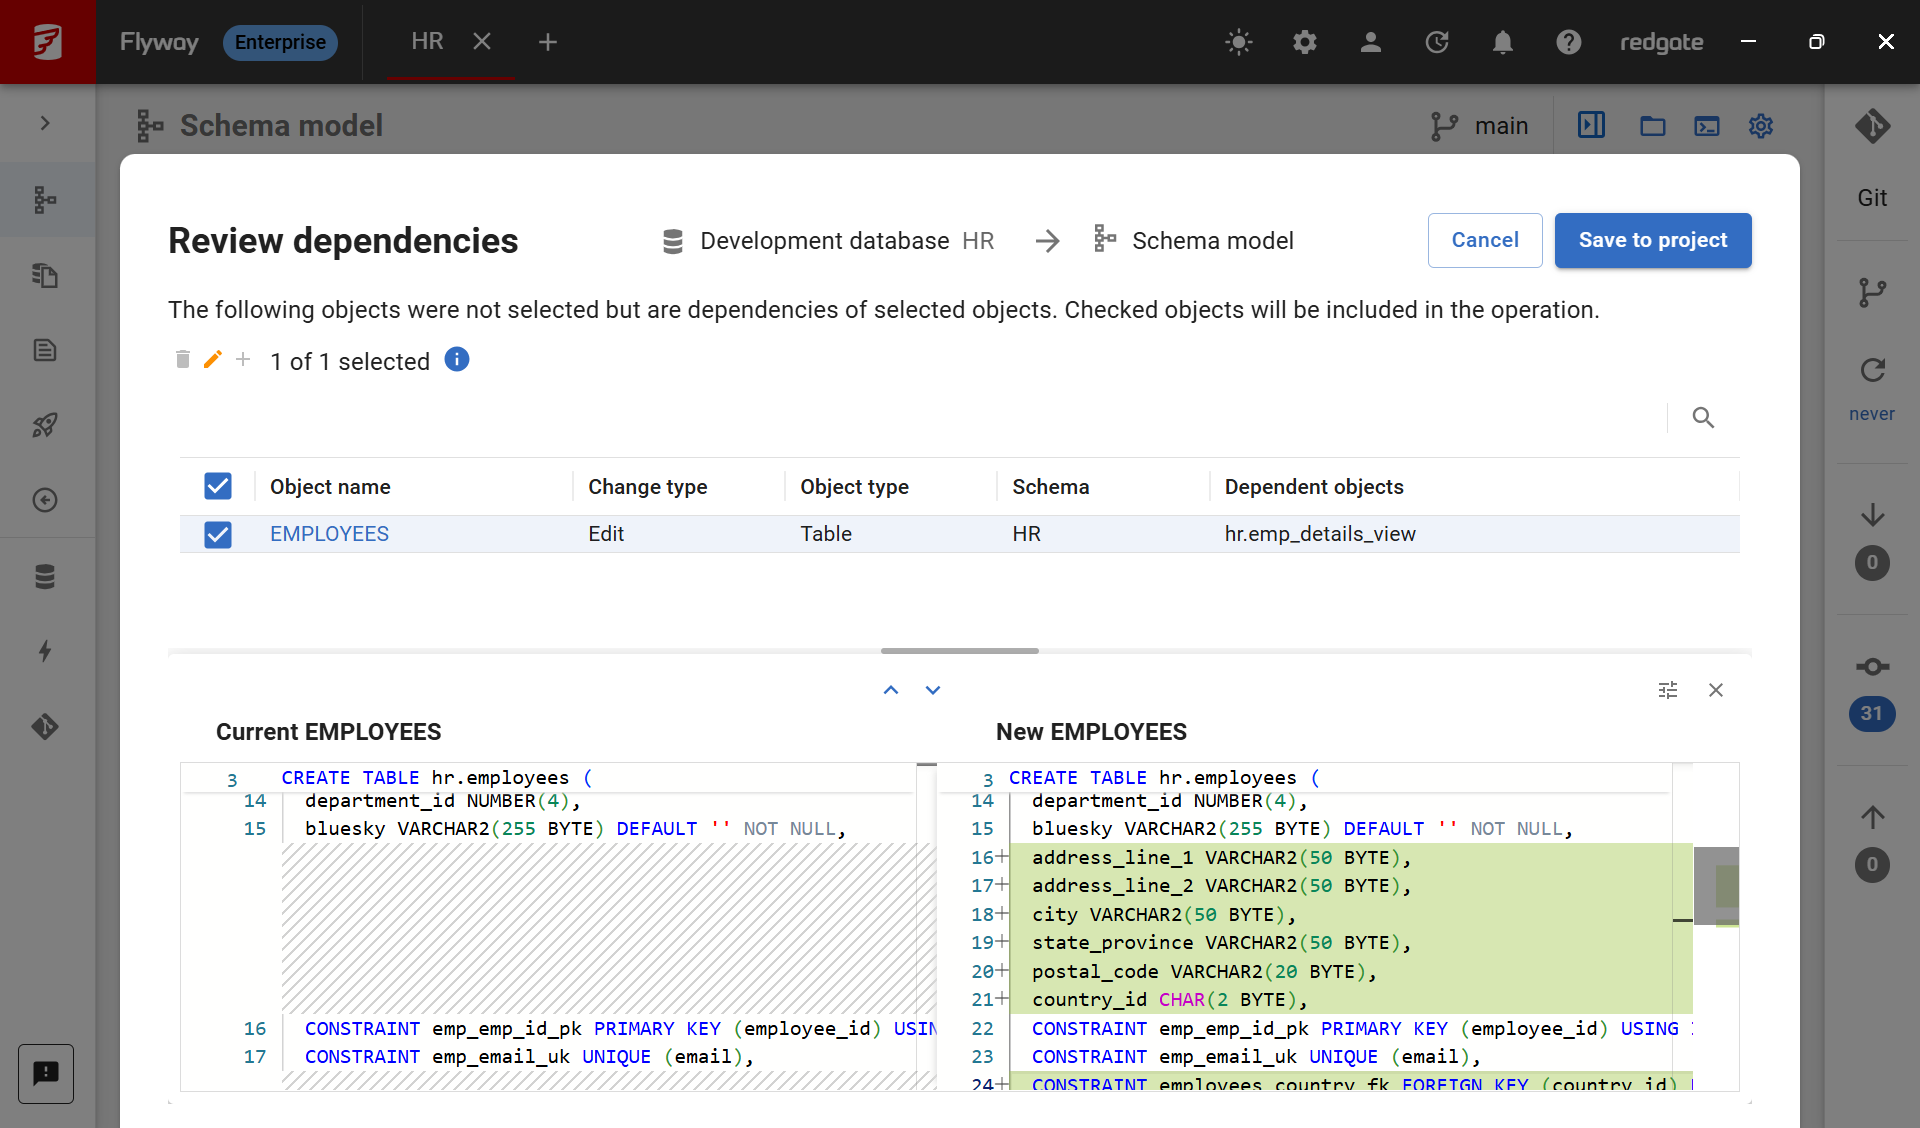Click the blue info icon beside selection count

click(x=457, y=360)
